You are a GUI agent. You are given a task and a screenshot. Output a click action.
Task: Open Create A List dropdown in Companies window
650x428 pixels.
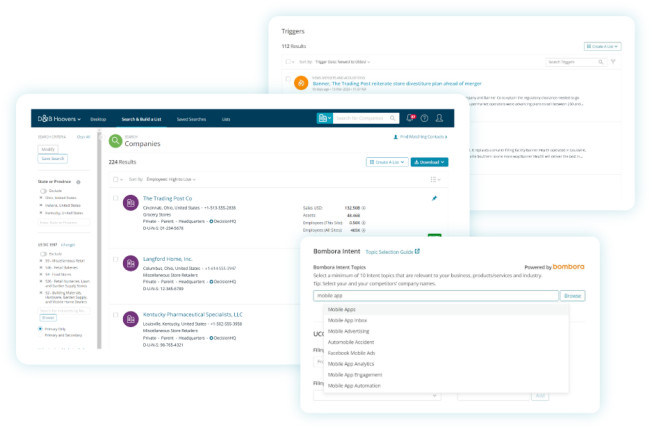pos(387,162)
